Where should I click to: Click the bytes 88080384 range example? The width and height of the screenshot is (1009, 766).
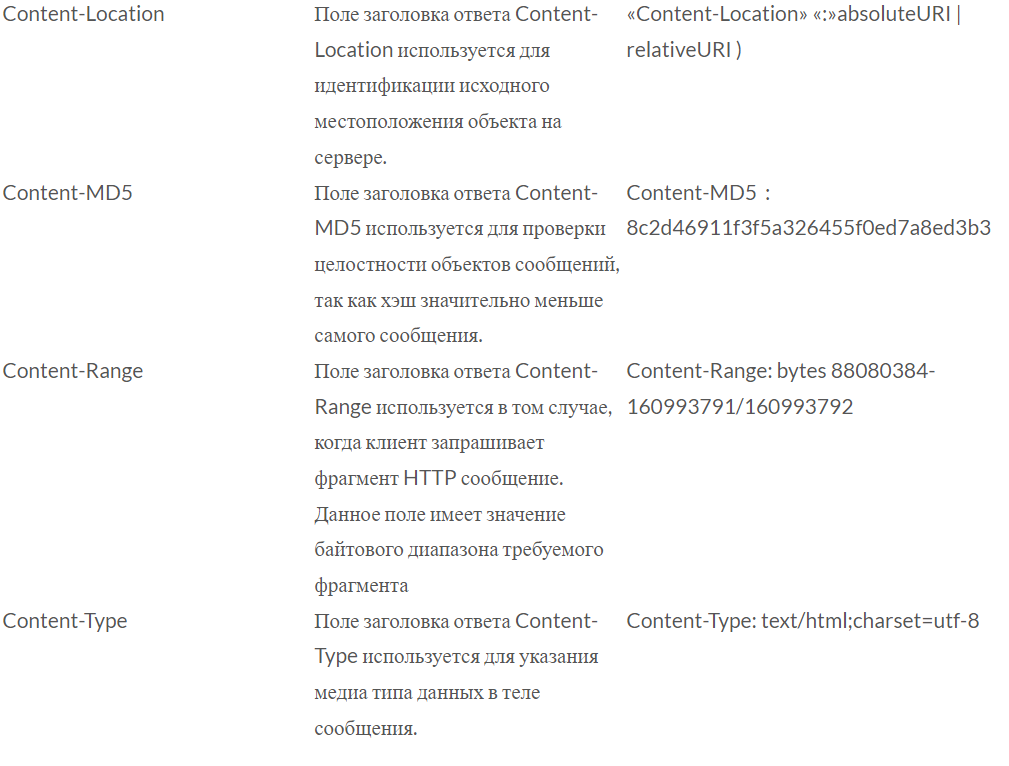781,371
